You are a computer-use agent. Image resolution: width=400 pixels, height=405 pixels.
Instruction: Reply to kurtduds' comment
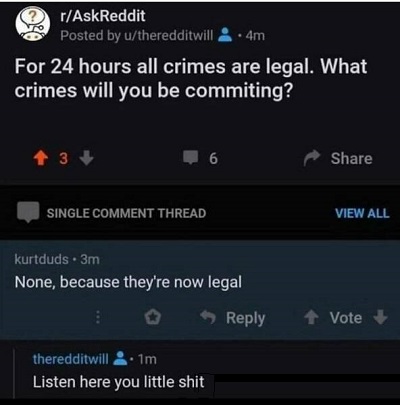[233, 318]
